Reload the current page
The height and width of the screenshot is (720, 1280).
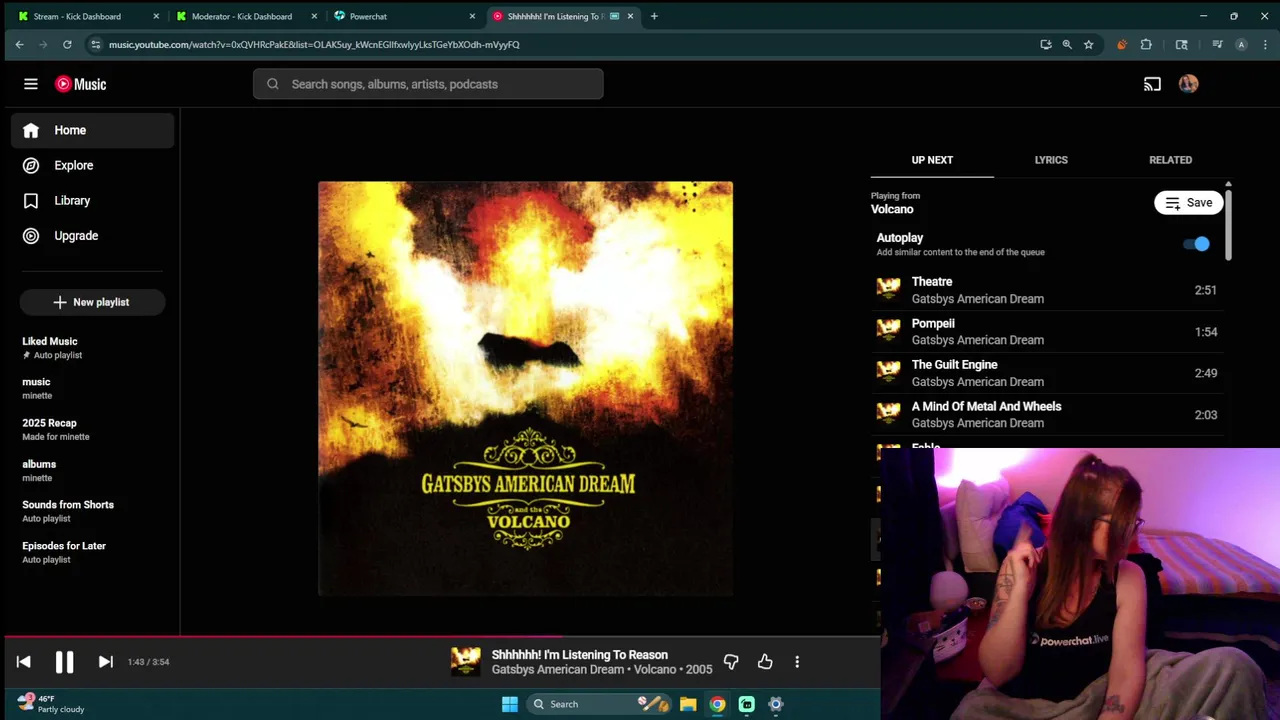[x=67, y=44]
